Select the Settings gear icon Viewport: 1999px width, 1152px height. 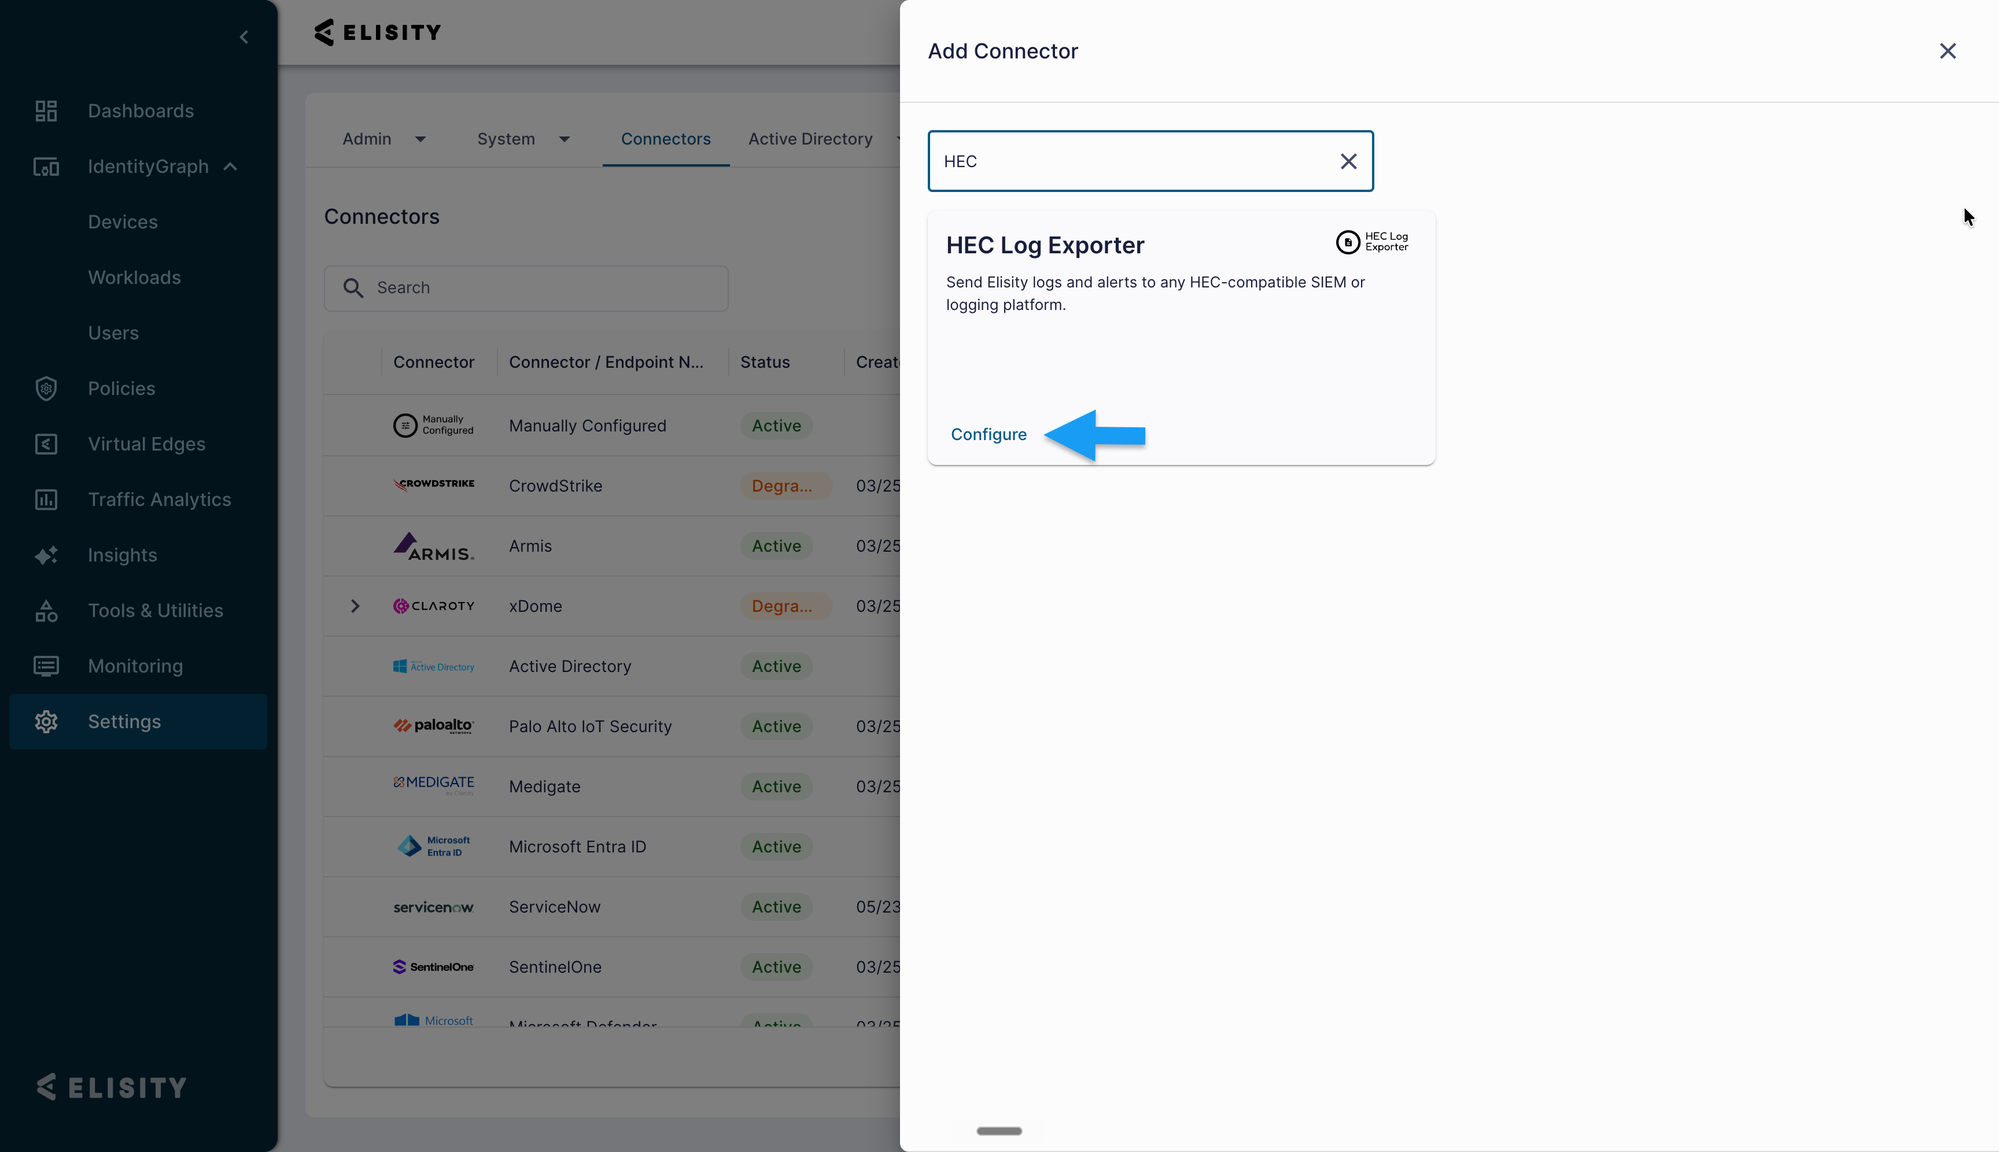(46, 722)
